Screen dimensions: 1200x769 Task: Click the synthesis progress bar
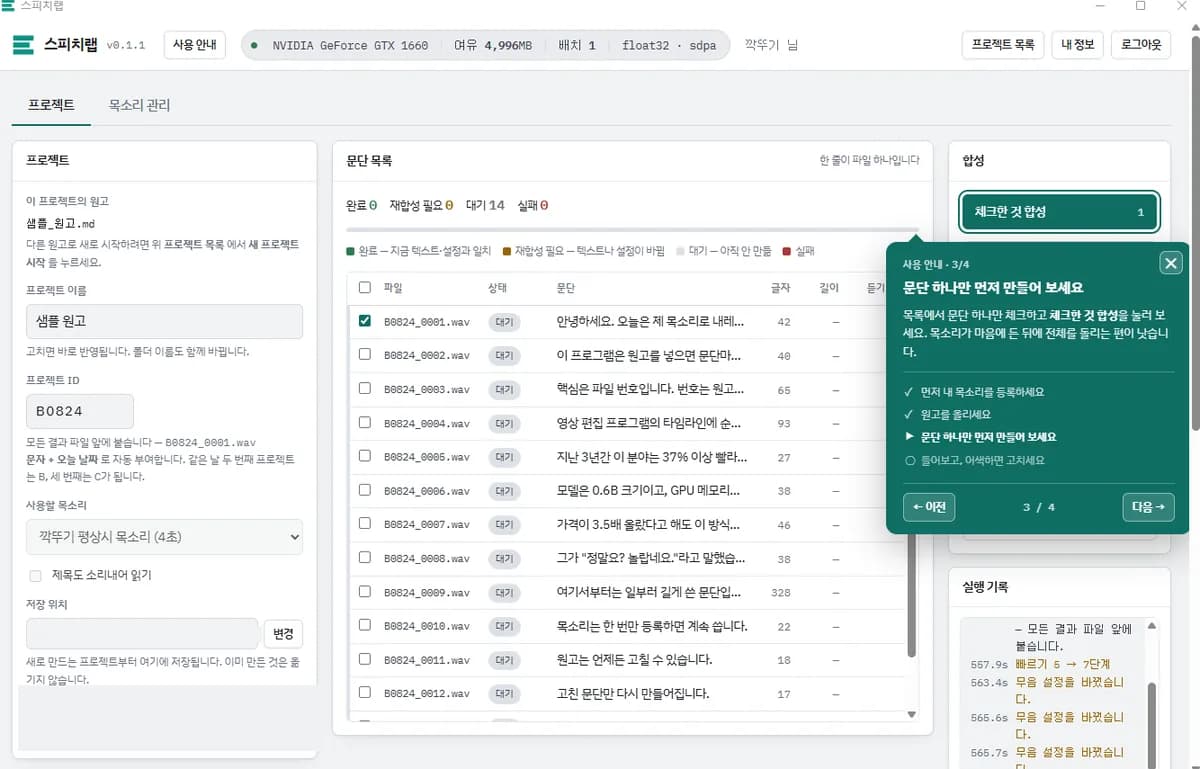tap(632, 230)
